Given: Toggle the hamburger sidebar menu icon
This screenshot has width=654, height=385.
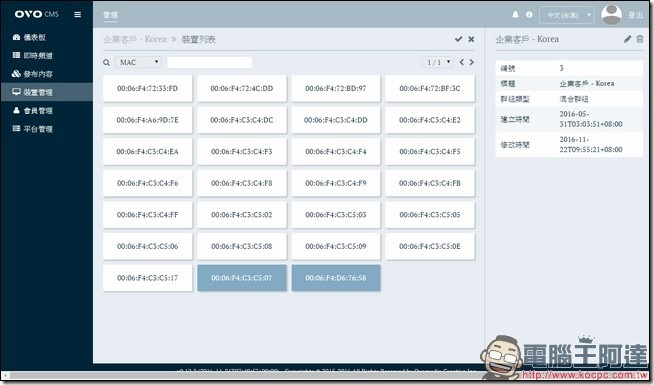Looking at the screenshot, I should point(77,15).
